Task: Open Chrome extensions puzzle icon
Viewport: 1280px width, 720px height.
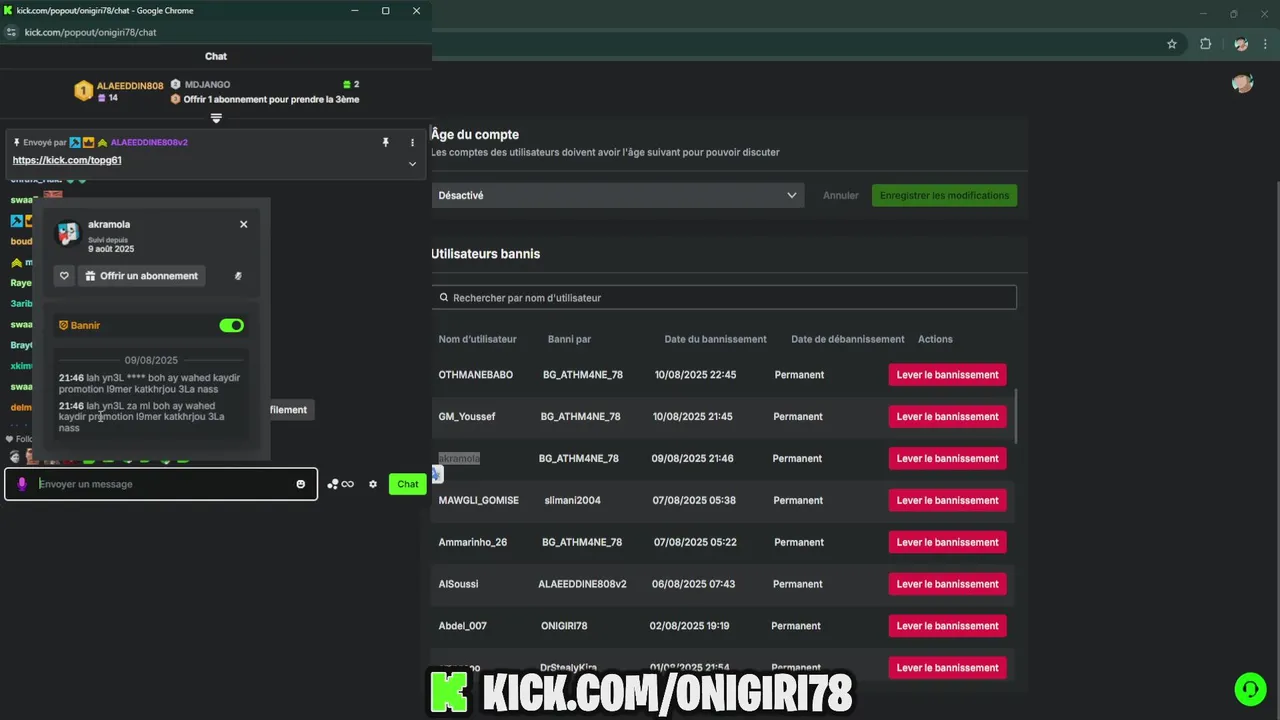Action: click(1206, 44)
